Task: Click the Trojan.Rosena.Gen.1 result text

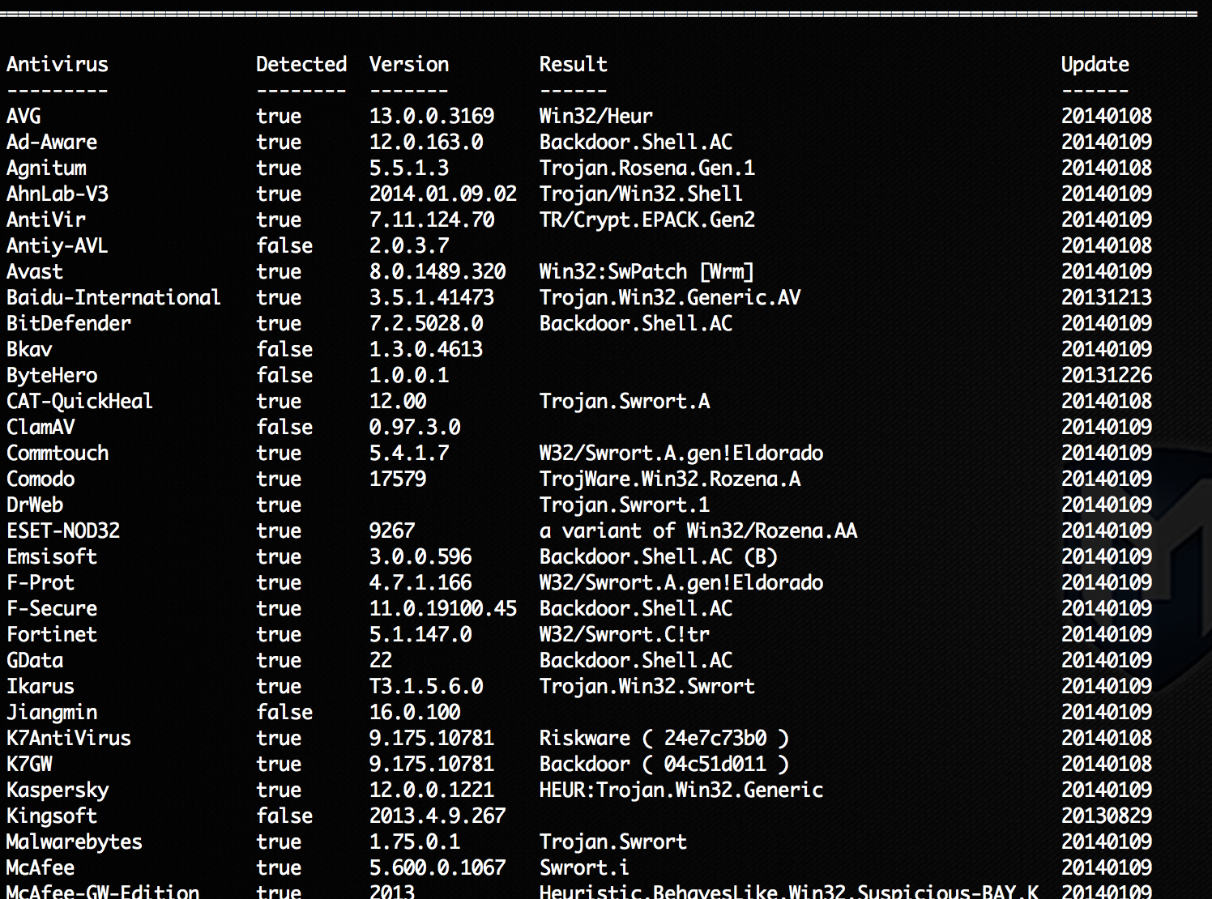Action: click(647, 168)
